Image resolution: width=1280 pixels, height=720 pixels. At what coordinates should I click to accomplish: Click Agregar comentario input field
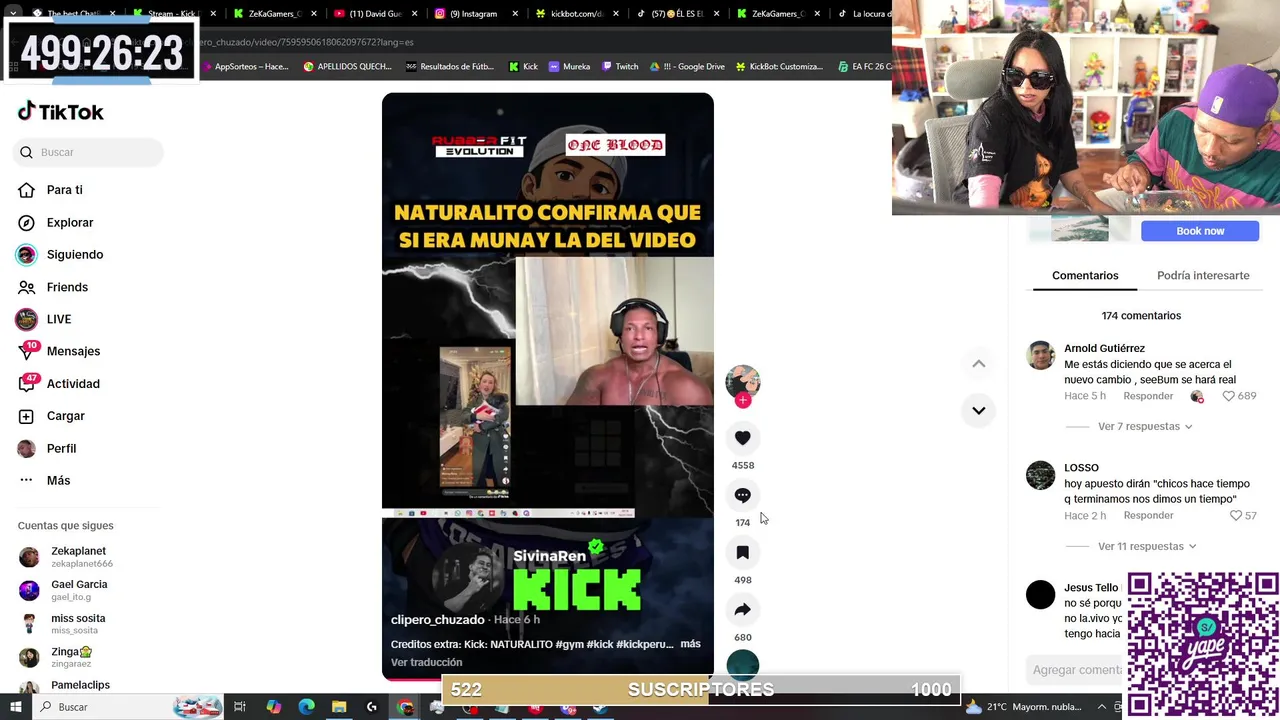click(1076, 670)
